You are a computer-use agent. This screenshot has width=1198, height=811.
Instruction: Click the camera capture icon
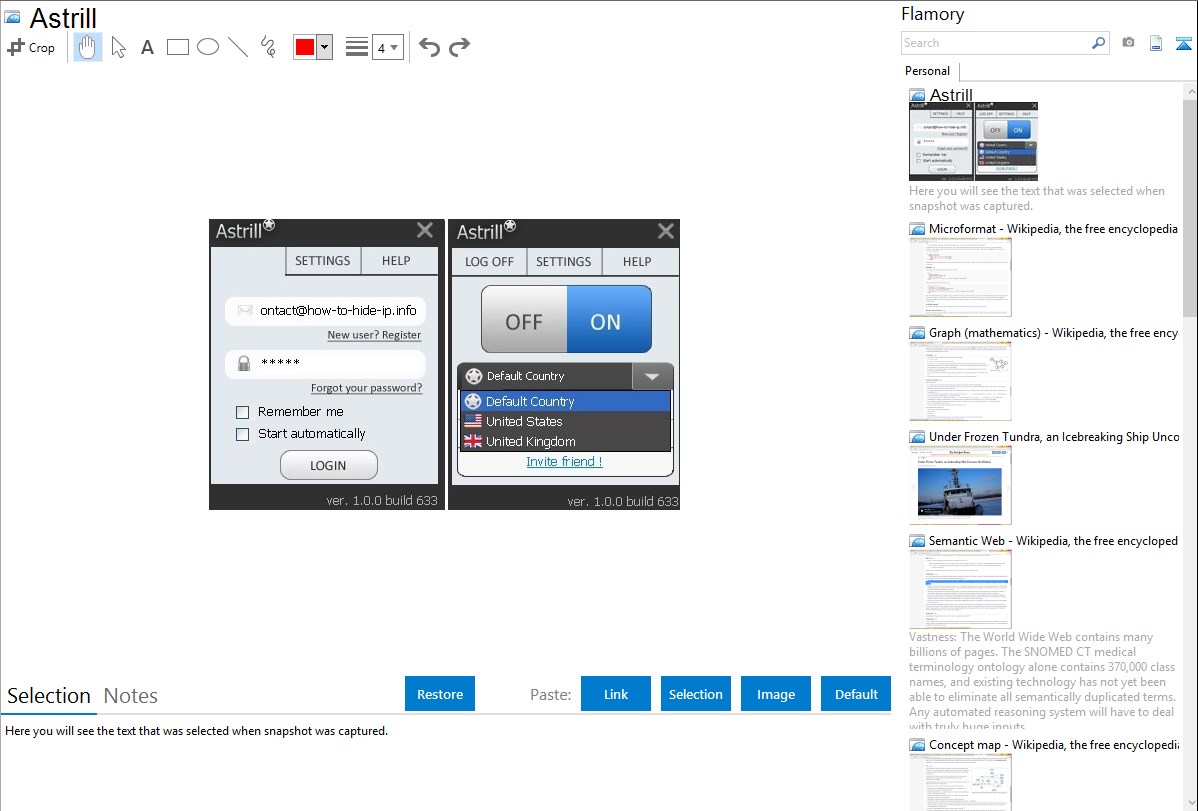coord(1128,43)
